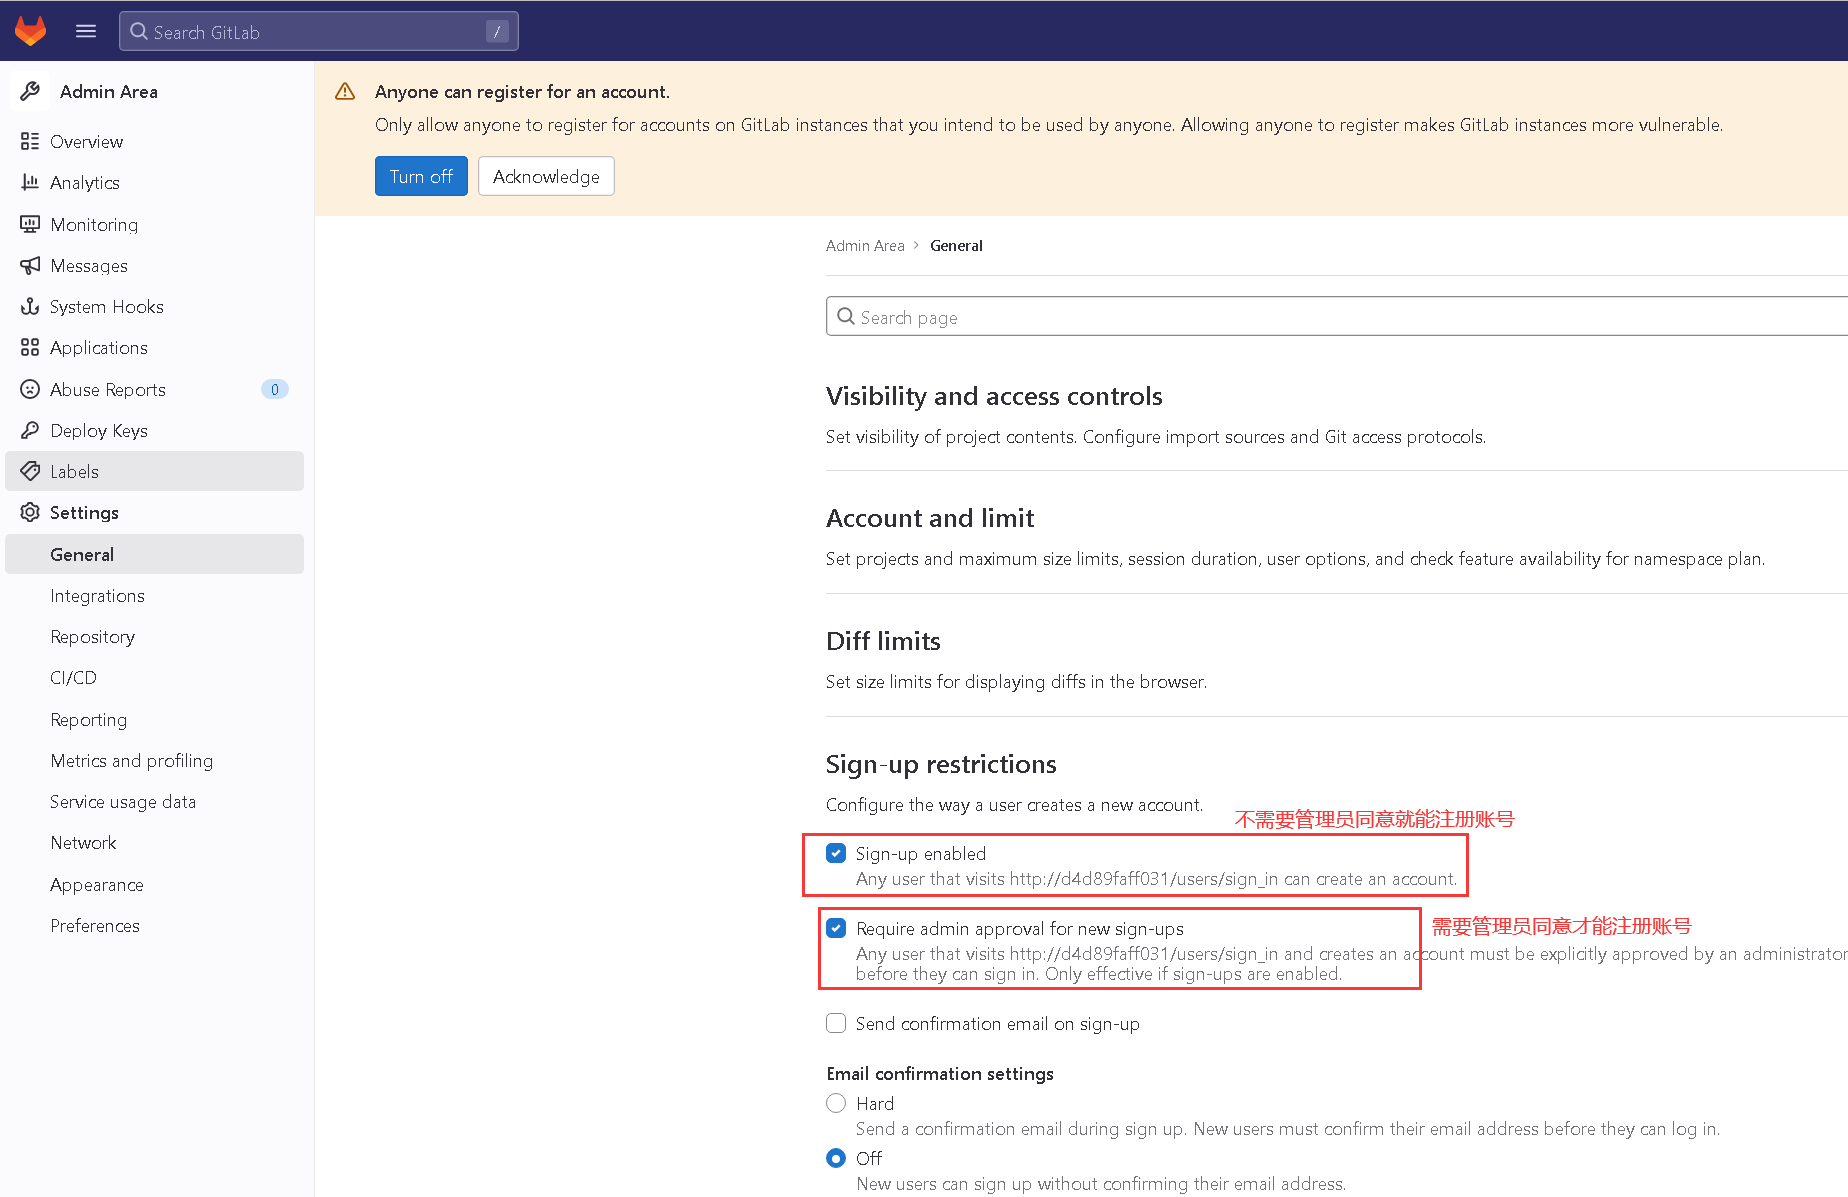Collapse the Sign-up restrictions section

[941, 764]
